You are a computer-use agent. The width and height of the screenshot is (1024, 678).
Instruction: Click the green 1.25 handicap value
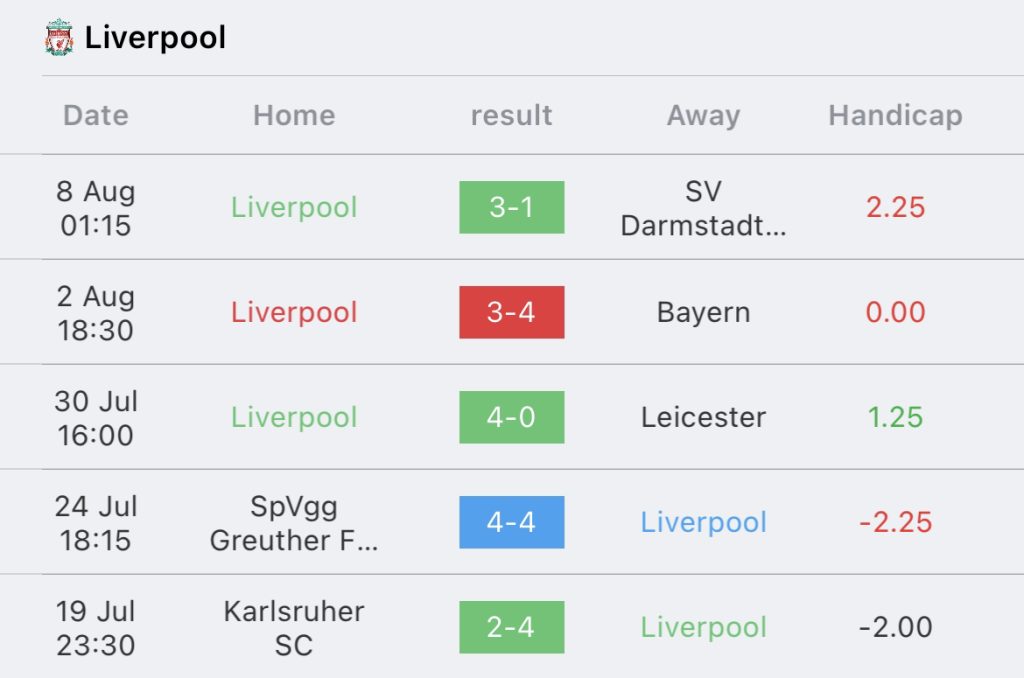(x=895, y=417)
